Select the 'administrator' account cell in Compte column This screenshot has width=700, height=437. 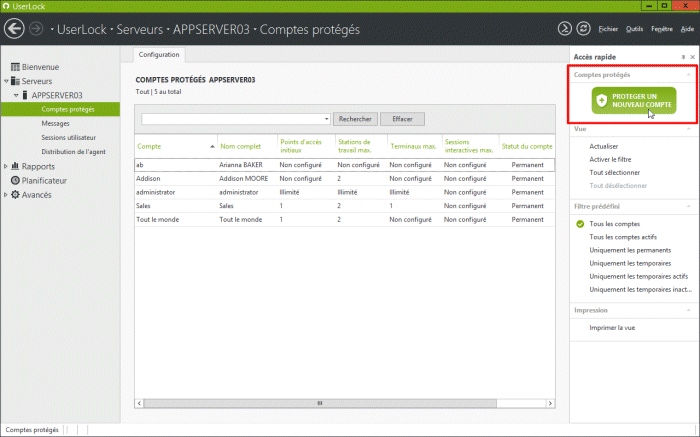(155, 192)
